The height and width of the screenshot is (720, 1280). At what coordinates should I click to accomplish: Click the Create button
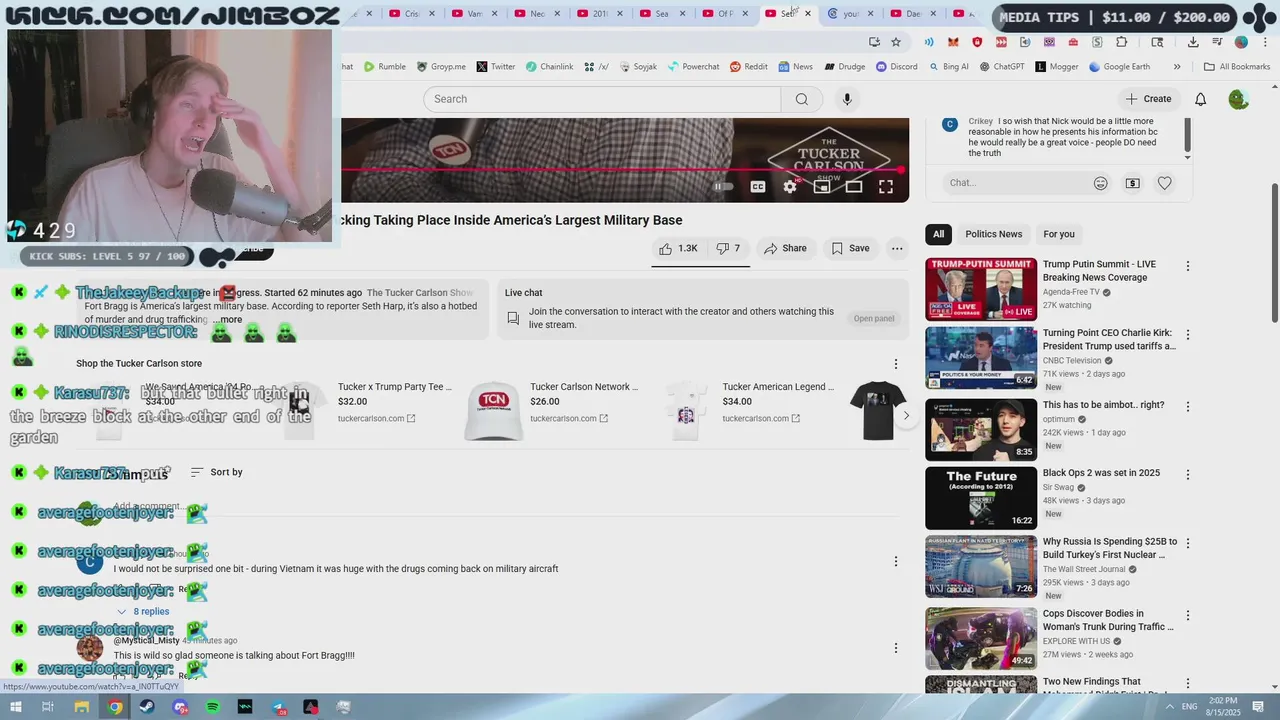coord(1147,99)
